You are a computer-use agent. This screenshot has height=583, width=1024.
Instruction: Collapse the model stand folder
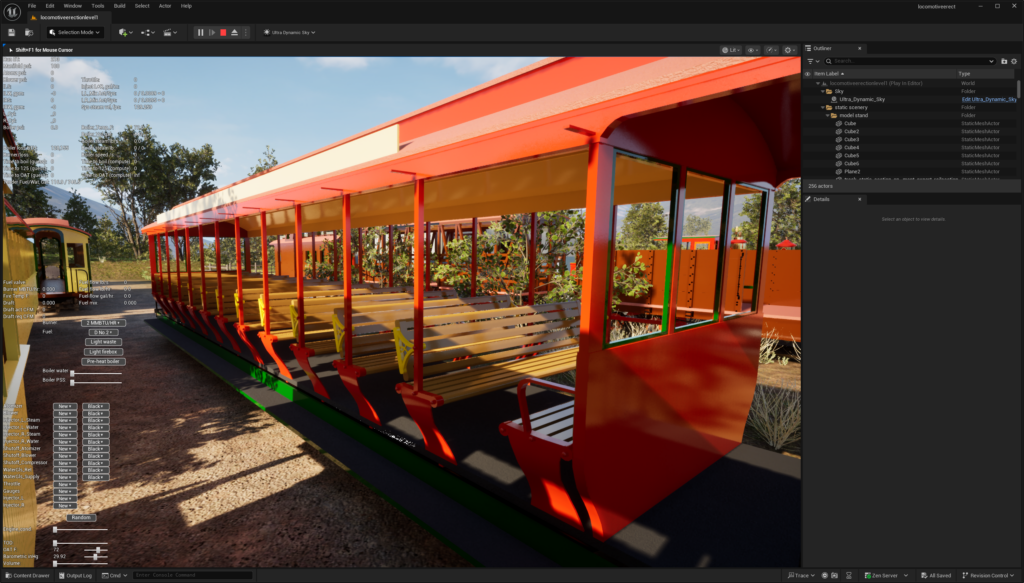point(829,115)
